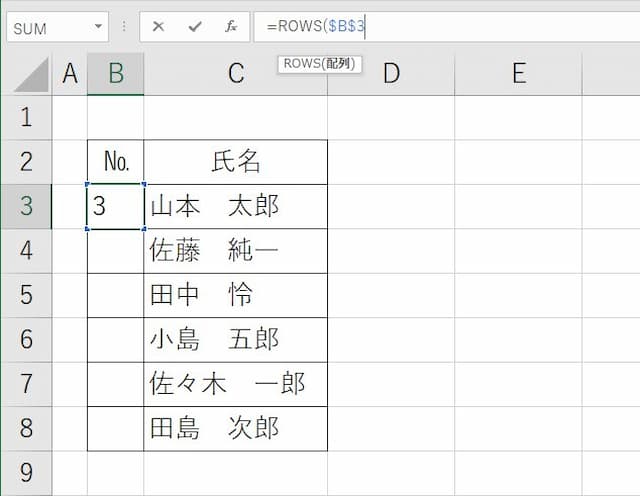Screen dimensions: 640x496
Task: Click the Name Box showing SUM
Action: 57,27
